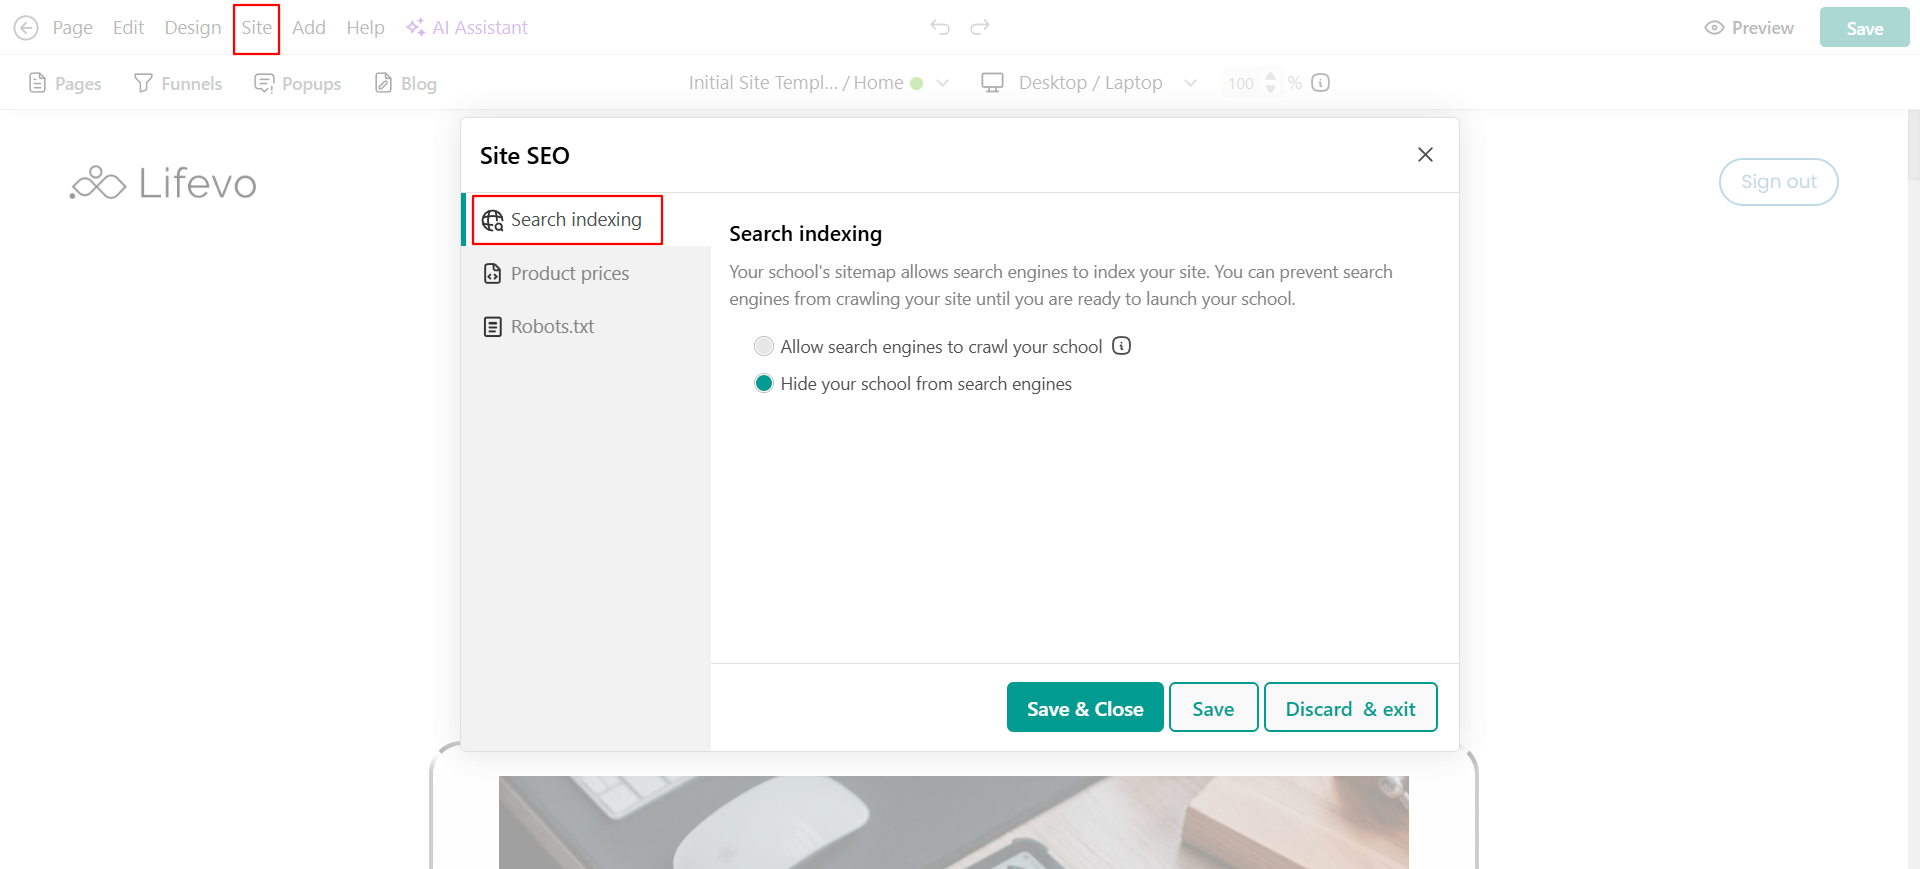Expand the page selector chevron next to Home
1920x869 pixels.
pyautogui.click(x=942, y=83)
